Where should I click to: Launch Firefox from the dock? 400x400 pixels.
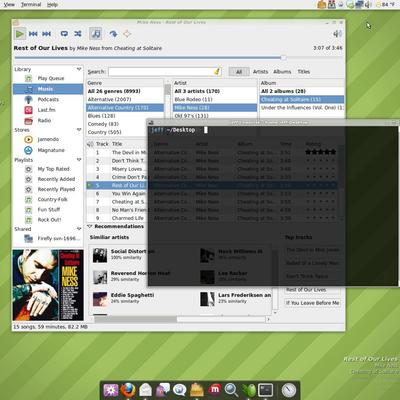pos(128,390)
